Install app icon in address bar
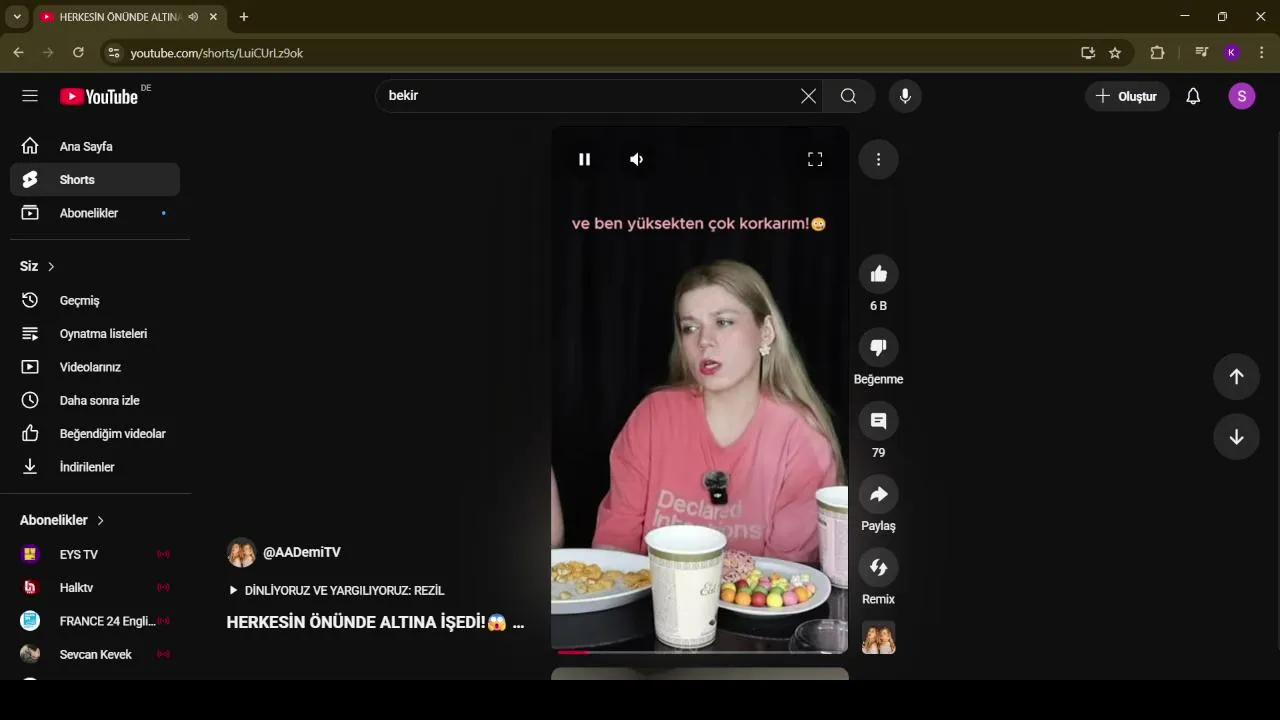 point(1088,53)
